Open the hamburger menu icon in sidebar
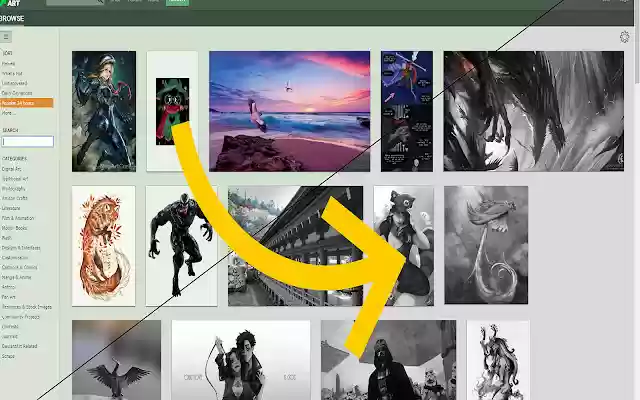 6,37
